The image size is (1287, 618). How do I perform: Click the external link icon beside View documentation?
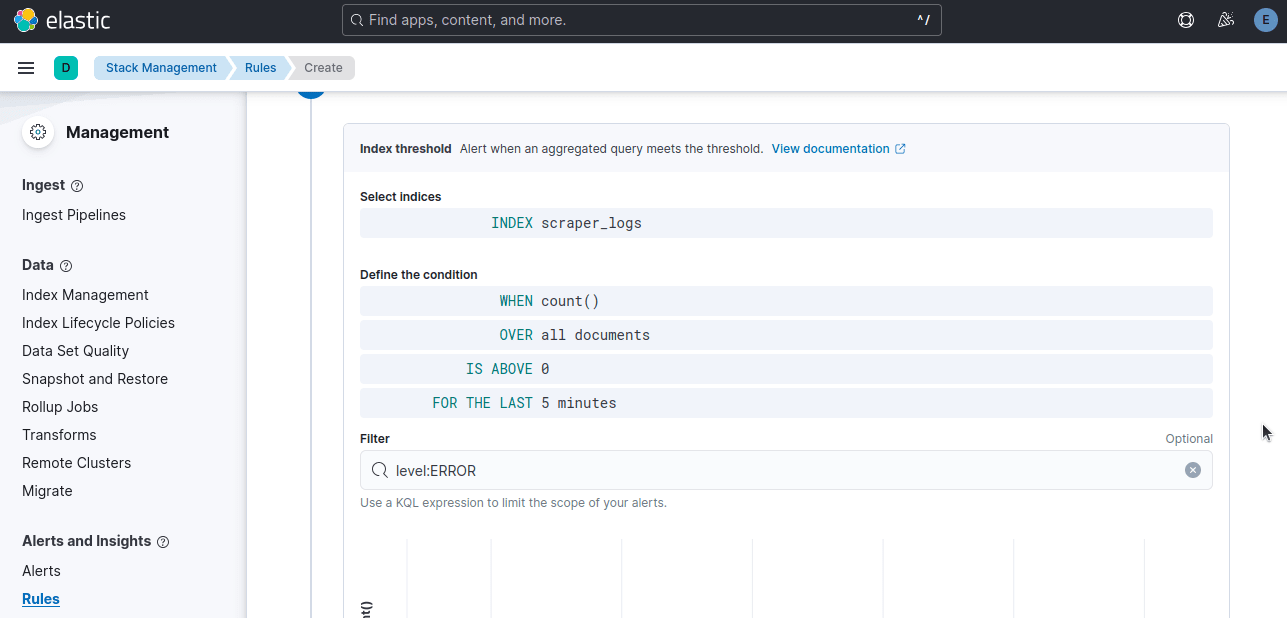tap(900, 149)
